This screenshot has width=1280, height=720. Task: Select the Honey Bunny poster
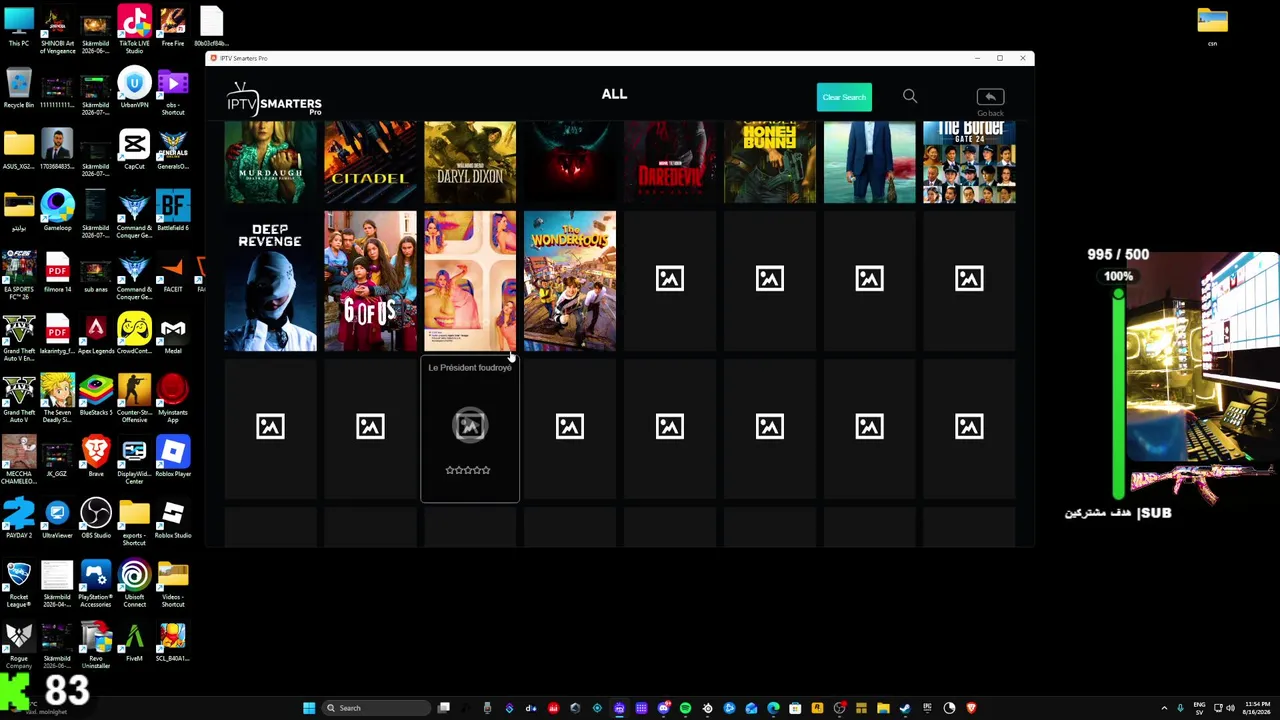click(770, 162)
